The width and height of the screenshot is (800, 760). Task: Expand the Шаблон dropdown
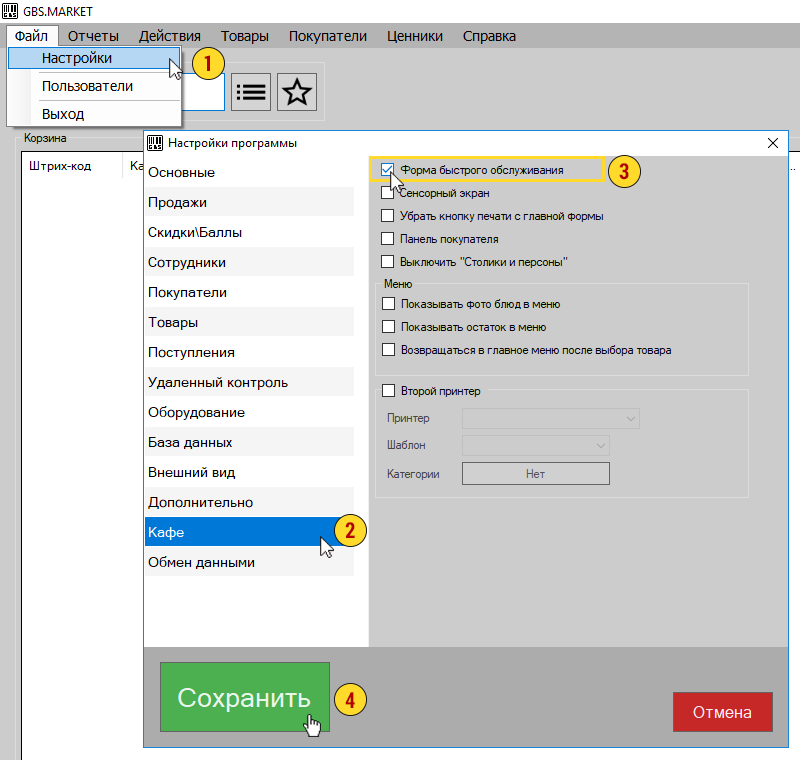point(536,445)
